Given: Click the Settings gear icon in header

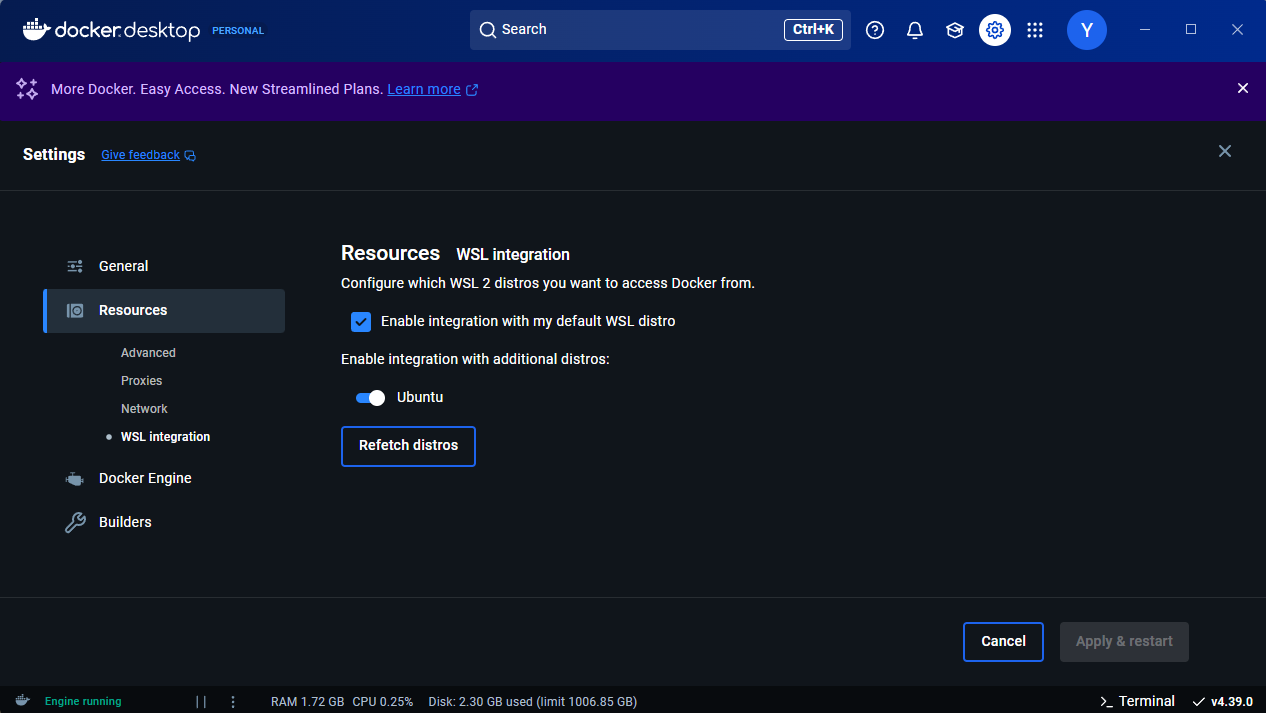Looking at the screenshot, I should [x=995, y=30].
